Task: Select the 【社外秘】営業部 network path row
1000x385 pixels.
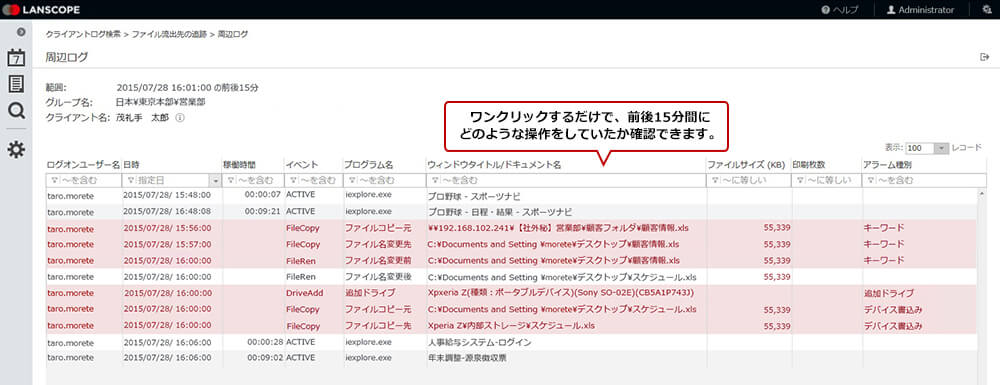Action: 512,228
